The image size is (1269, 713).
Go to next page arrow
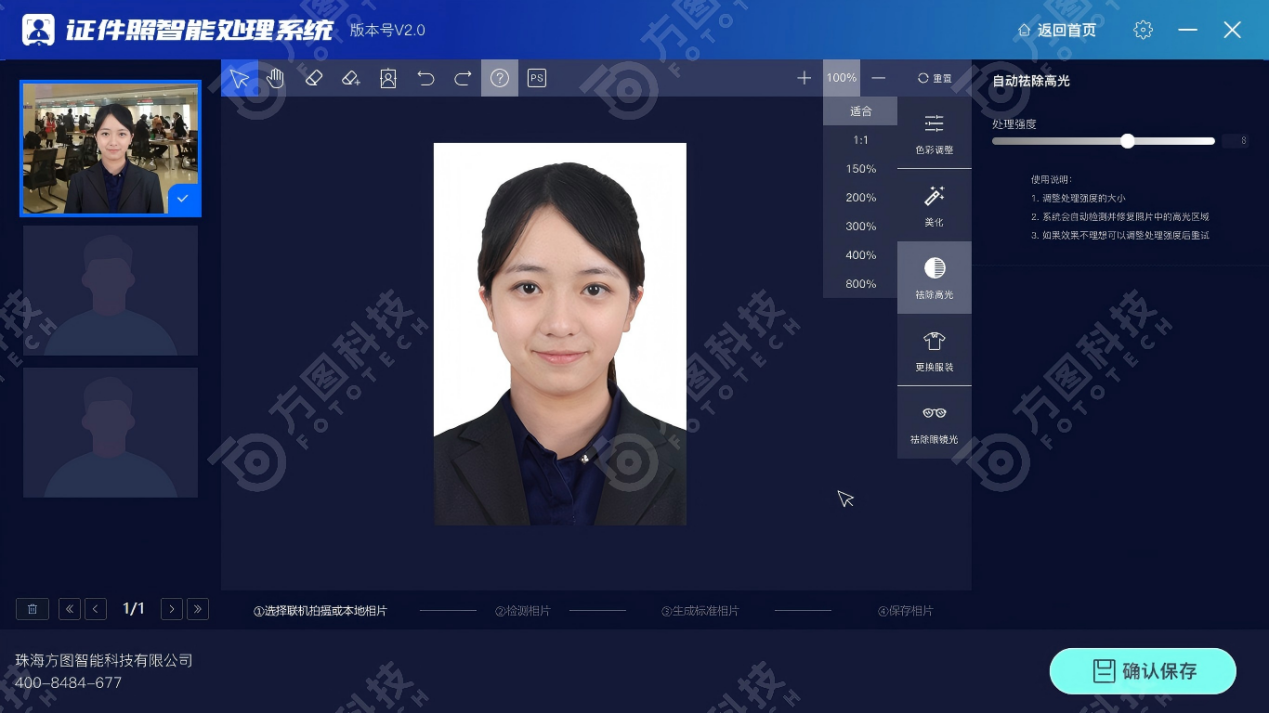tap(171, 609)
